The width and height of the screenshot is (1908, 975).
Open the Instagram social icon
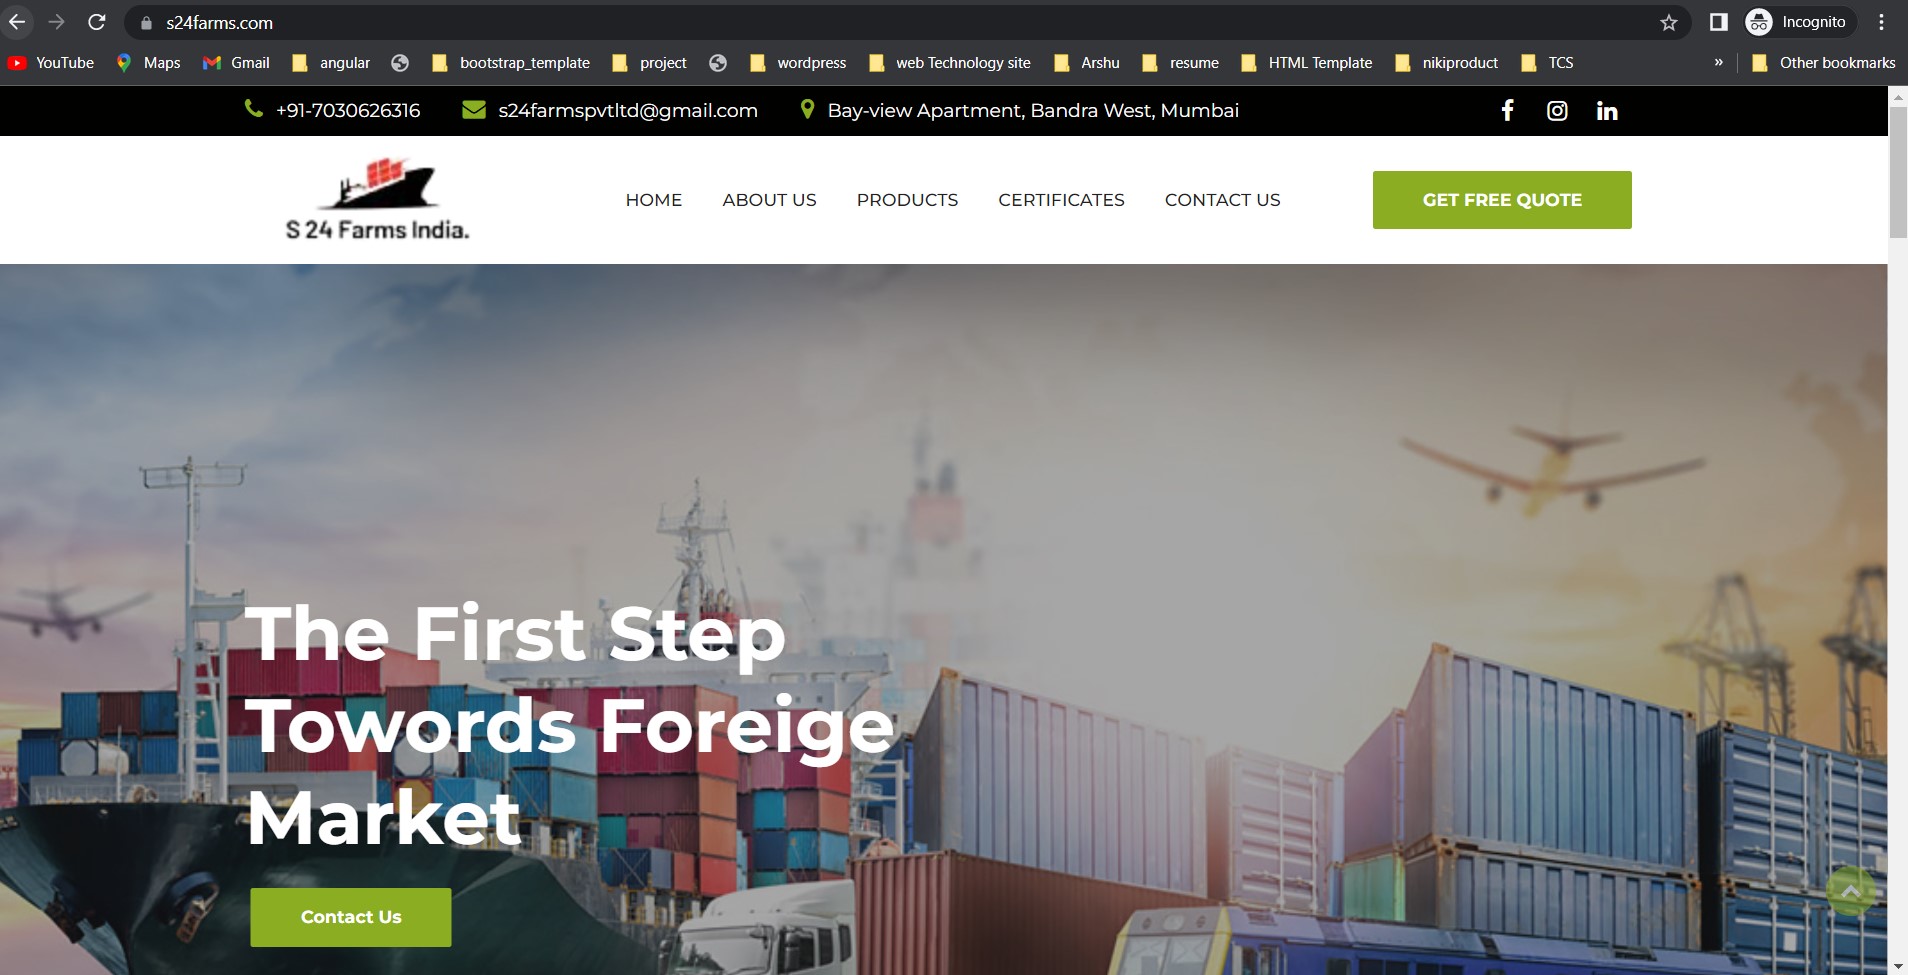[x=1557, y=111]
